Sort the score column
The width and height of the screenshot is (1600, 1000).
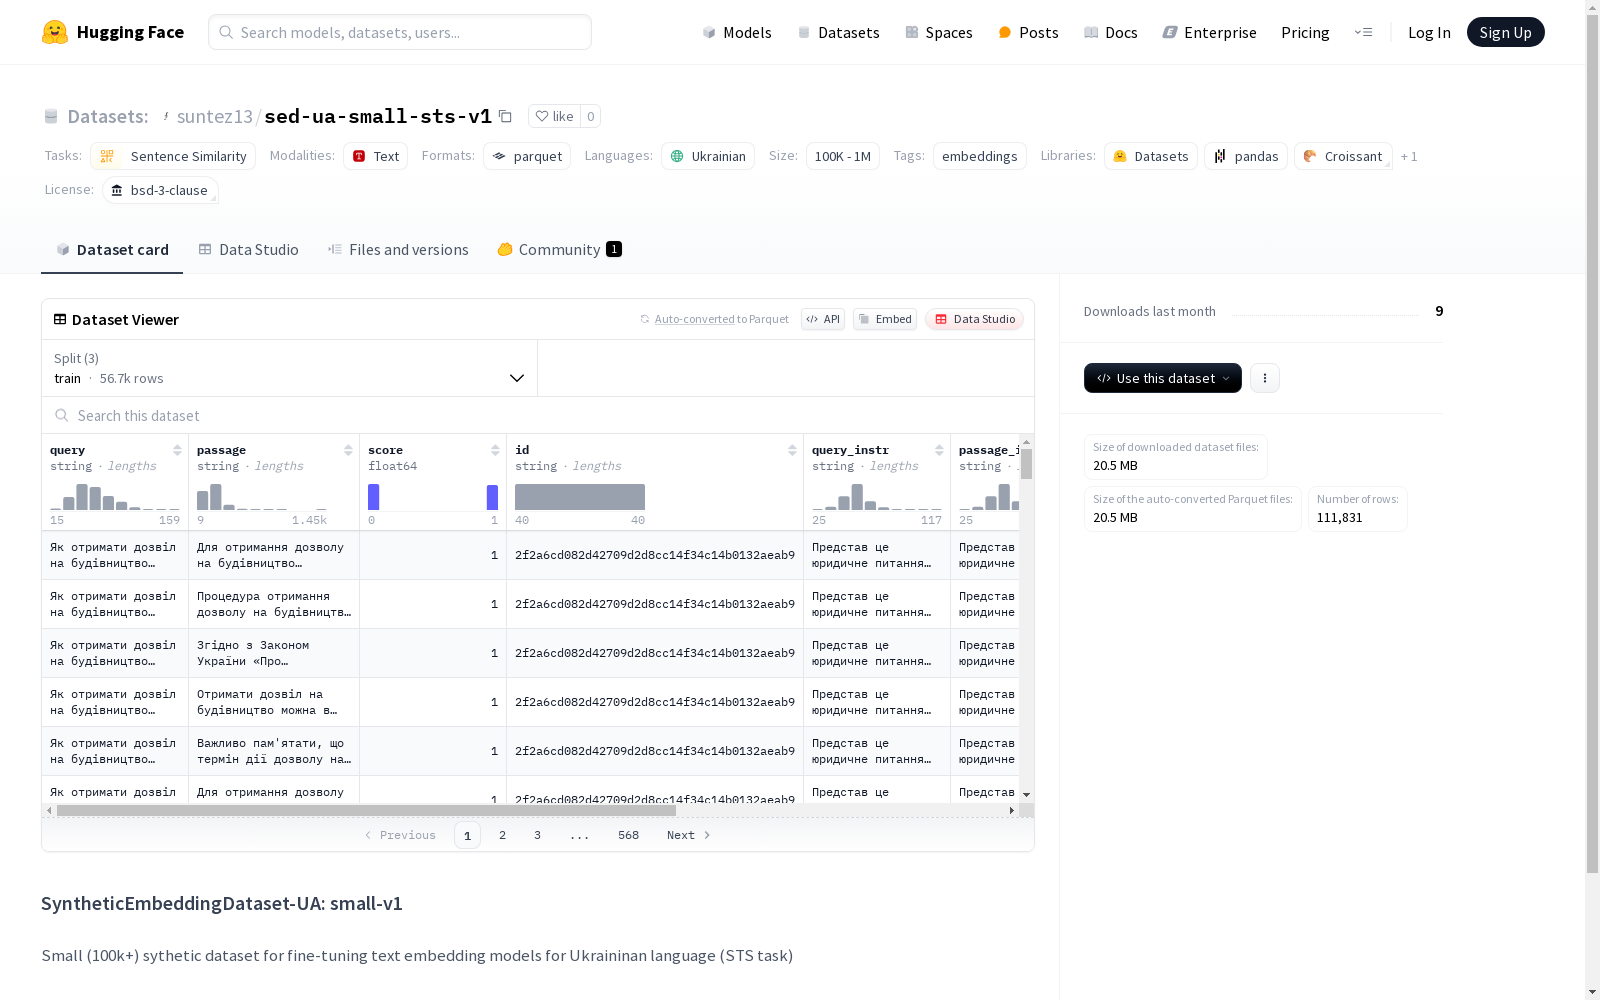(x=495, y=450)
